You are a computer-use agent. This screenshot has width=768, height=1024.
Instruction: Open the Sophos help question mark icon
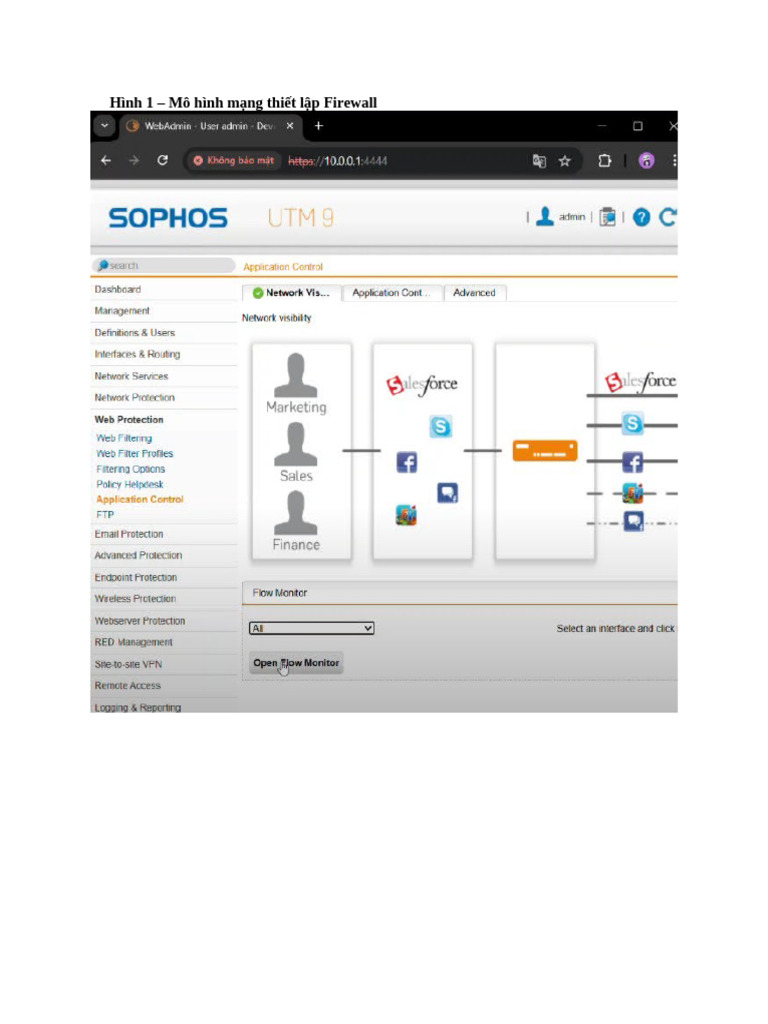coord(641,217)
